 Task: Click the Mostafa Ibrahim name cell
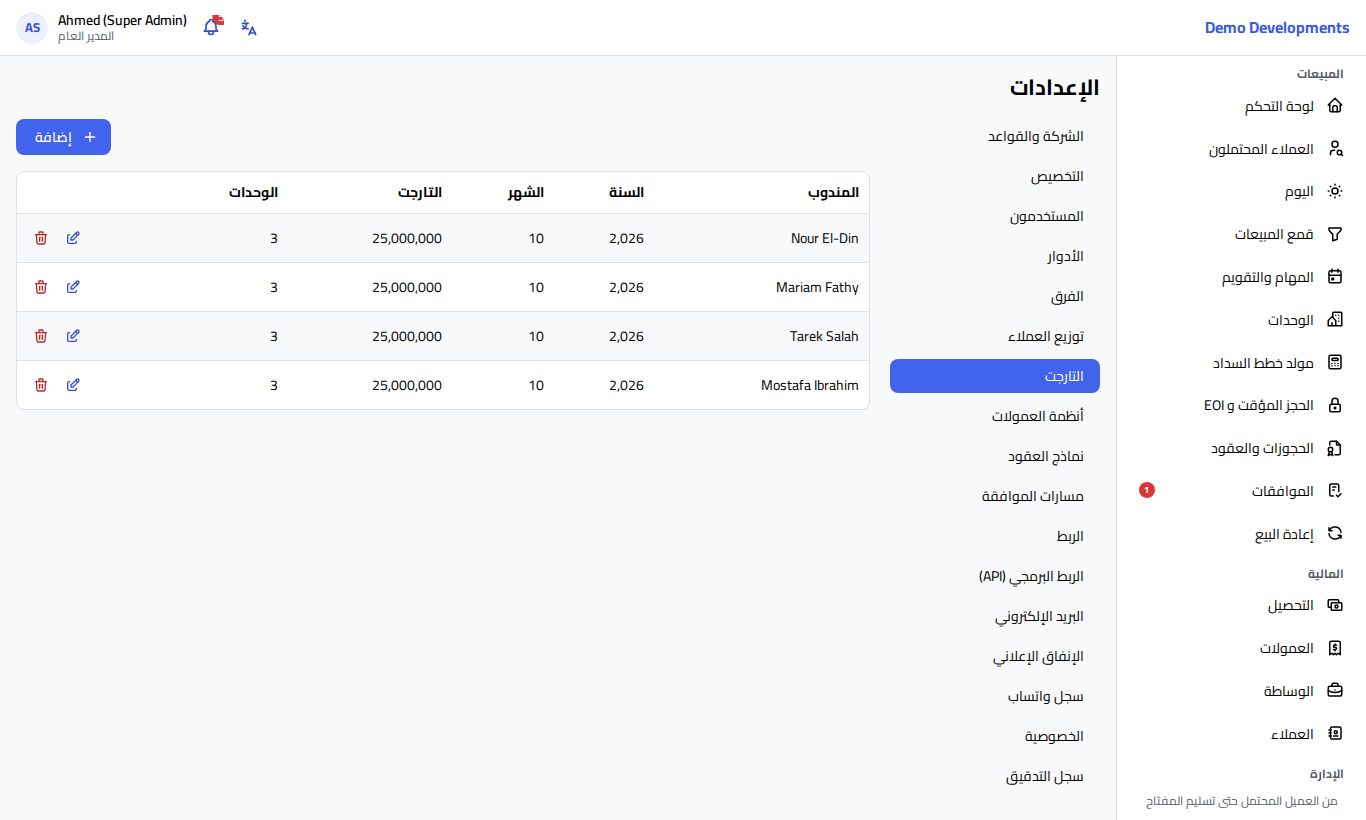pyautogui.click(x=809, y=385)
